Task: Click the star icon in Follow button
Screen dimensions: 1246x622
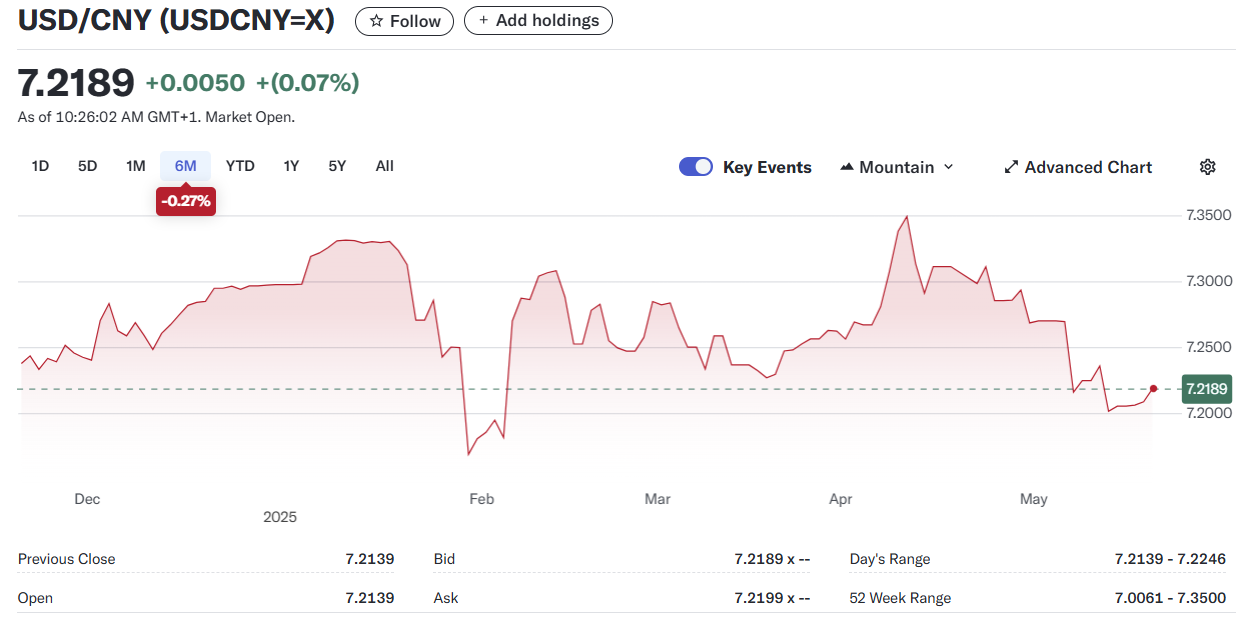Action: coord(376,21)
